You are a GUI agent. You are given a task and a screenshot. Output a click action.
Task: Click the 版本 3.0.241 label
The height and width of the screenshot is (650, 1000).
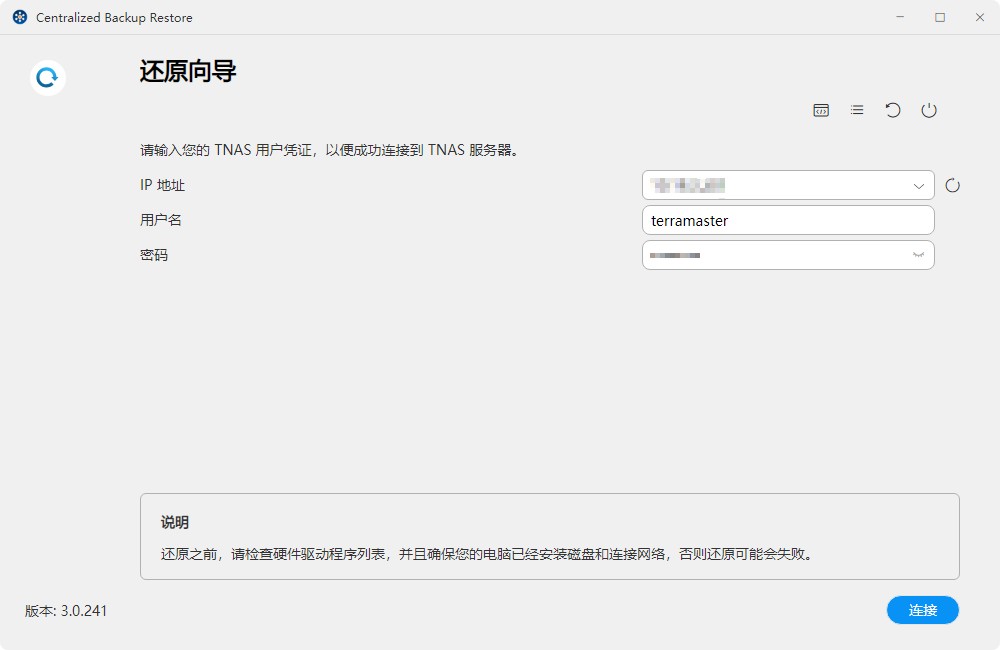point(65,610)
